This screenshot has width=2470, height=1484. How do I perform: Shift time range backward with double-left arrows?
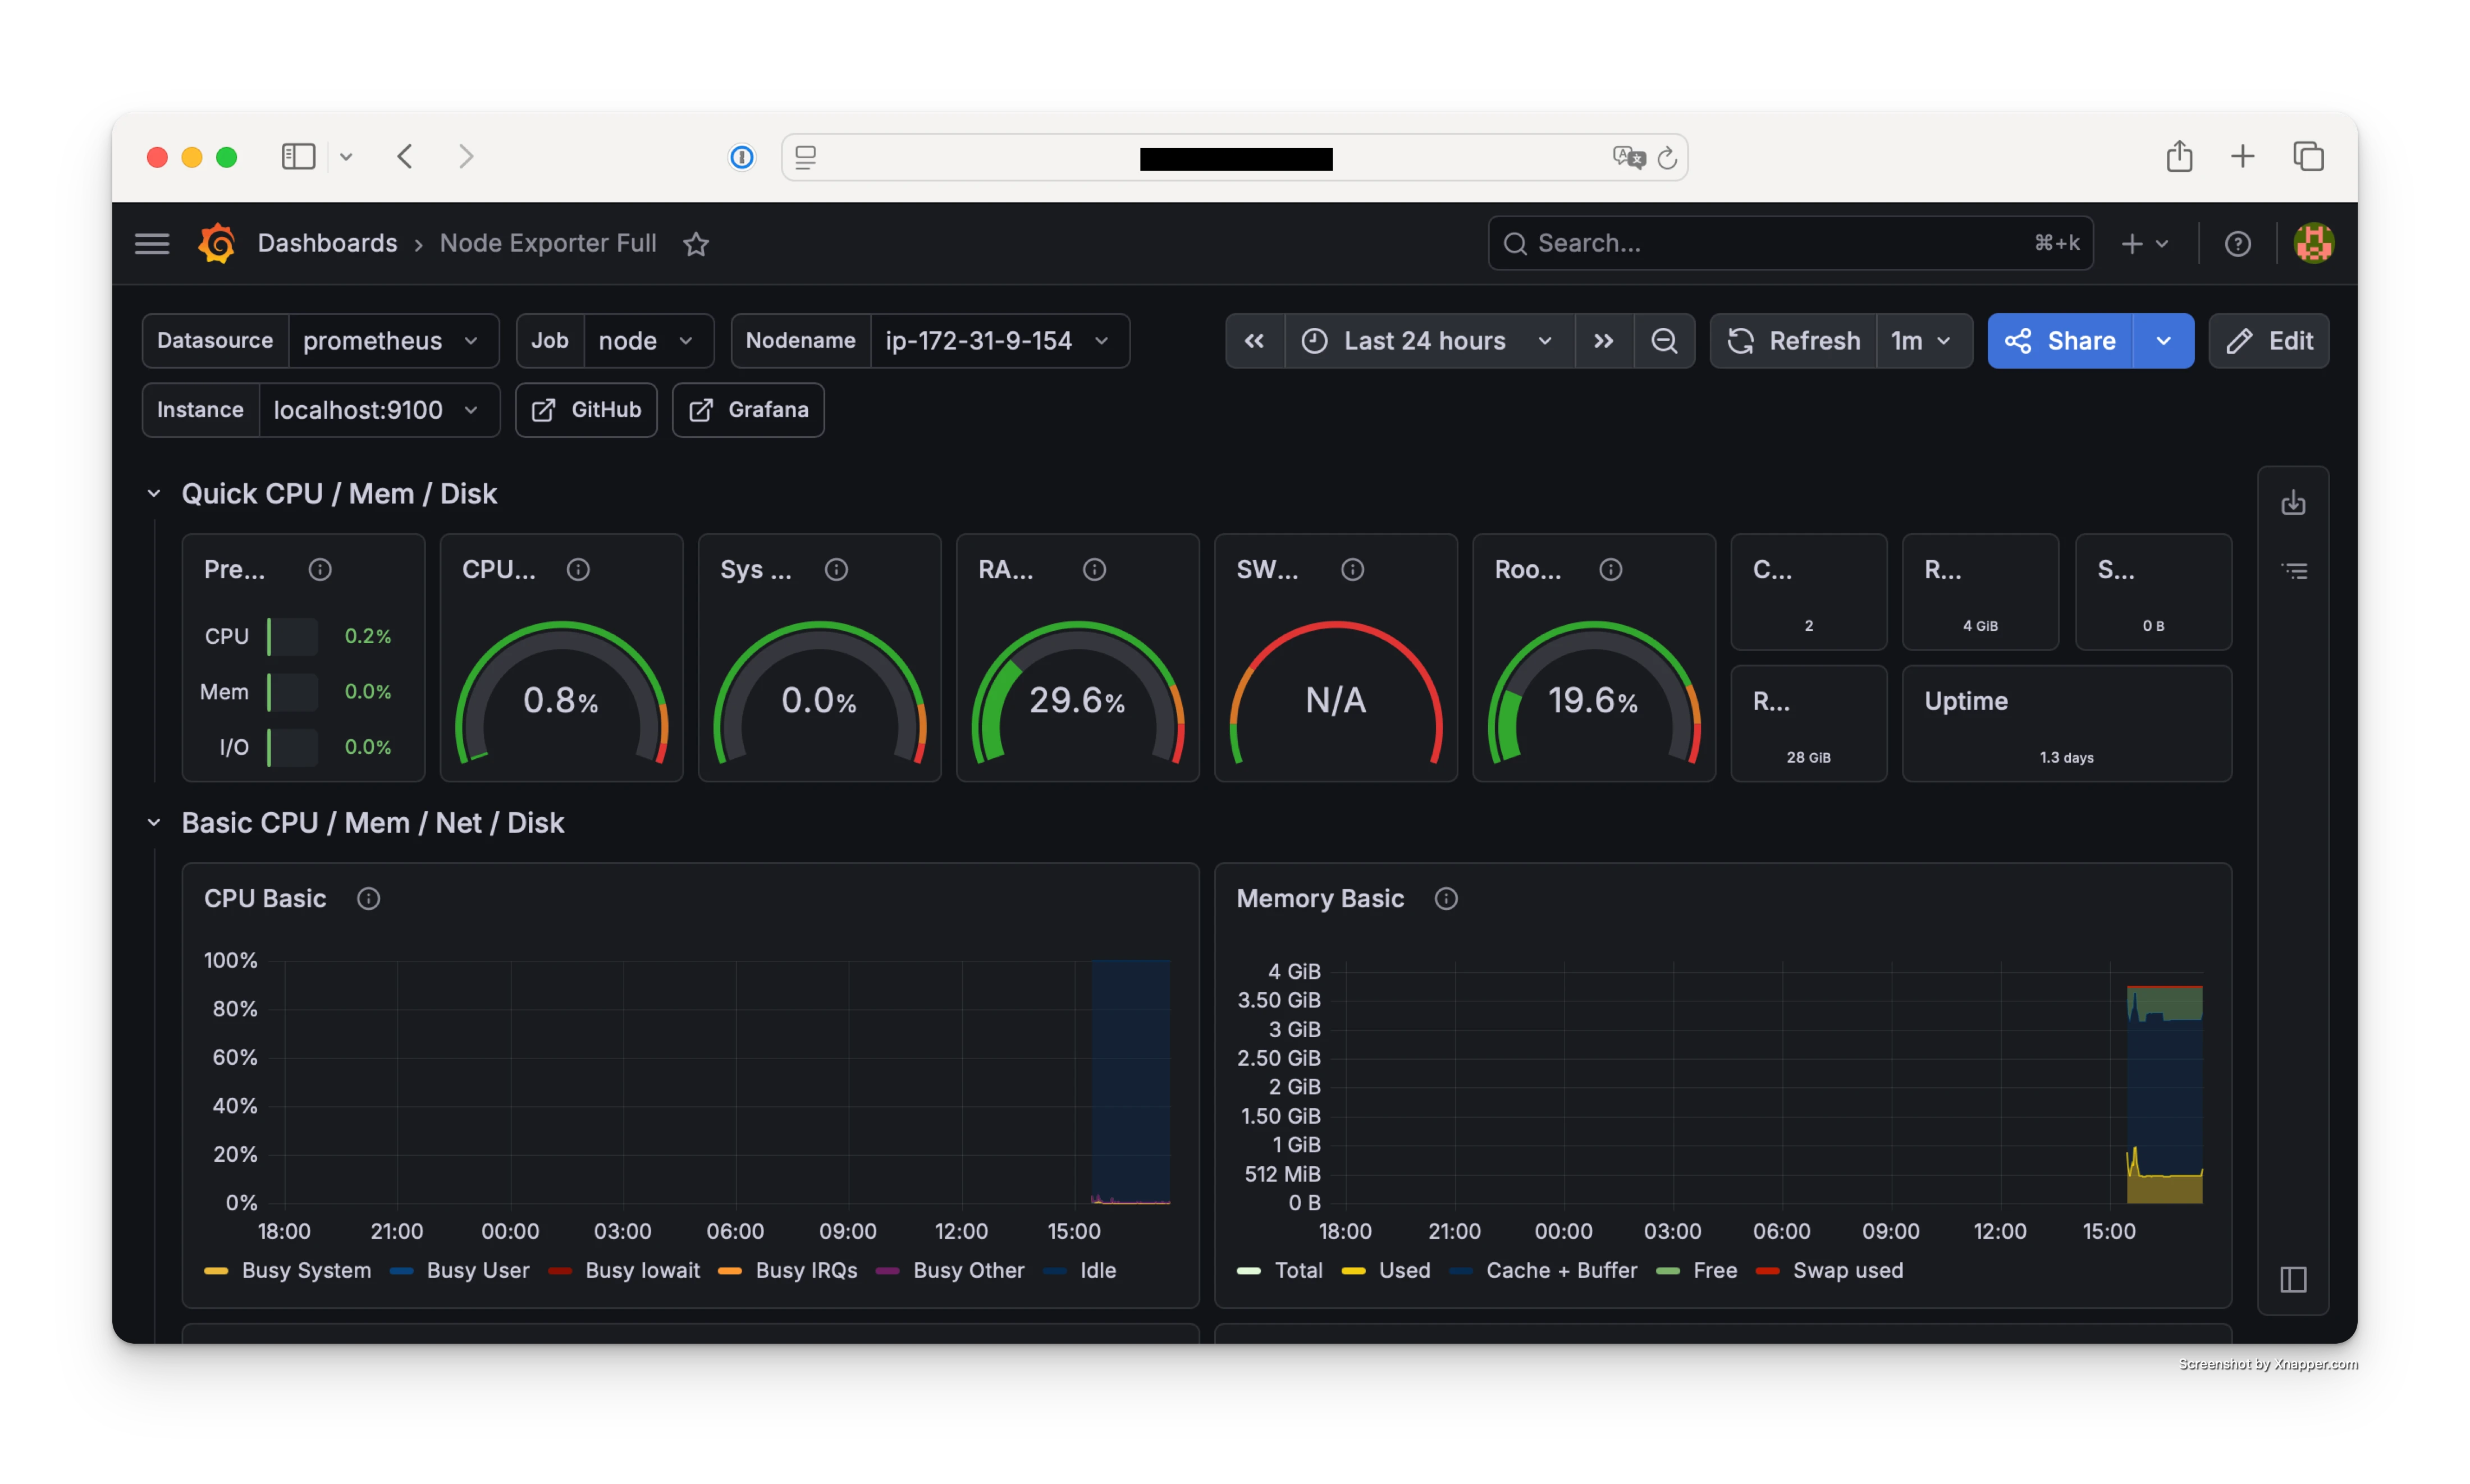1254,341
